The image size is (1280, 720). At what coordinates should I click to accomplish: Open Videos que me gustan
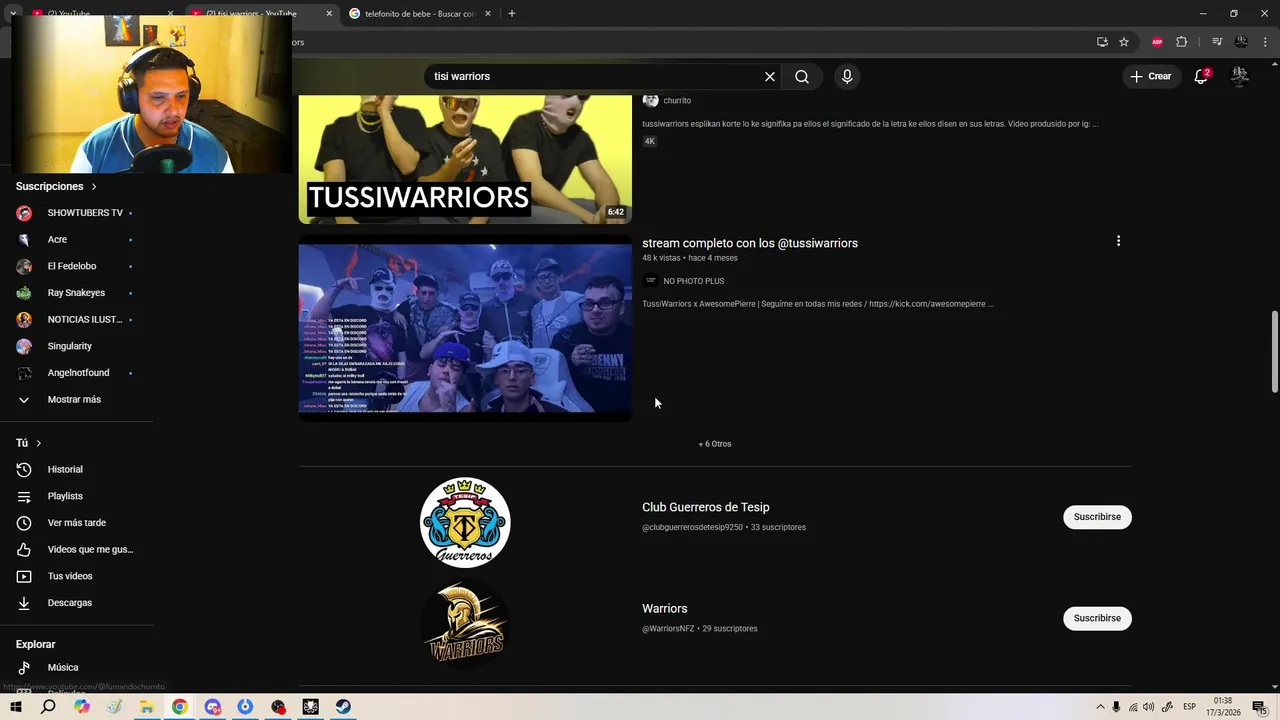(77, 549)
